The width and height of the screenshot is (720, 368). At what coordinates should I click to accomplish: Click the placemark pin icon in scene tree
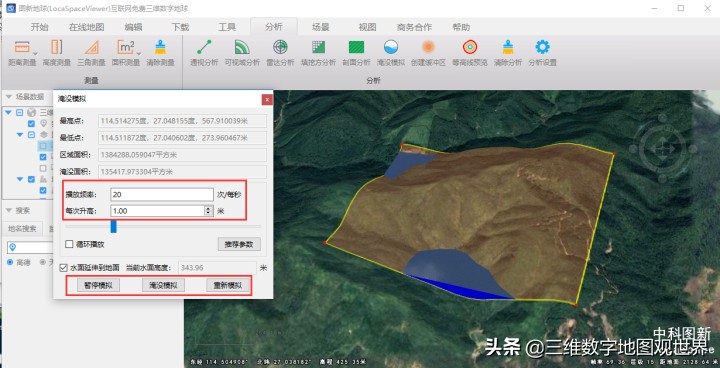[44, 123]
